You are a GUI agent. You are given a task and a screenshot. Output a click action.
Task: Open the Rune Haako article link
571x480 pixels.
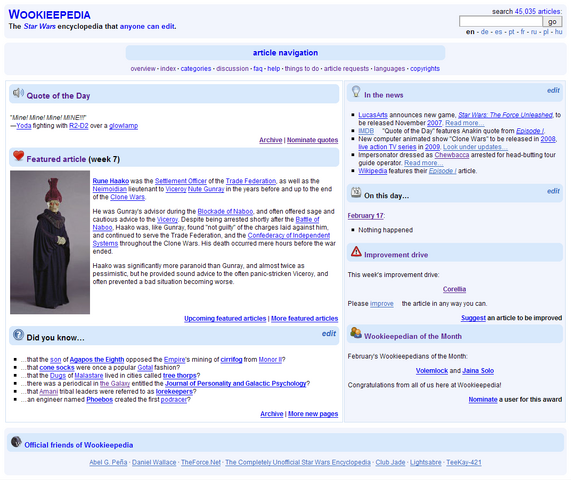(x=111, y=181)
